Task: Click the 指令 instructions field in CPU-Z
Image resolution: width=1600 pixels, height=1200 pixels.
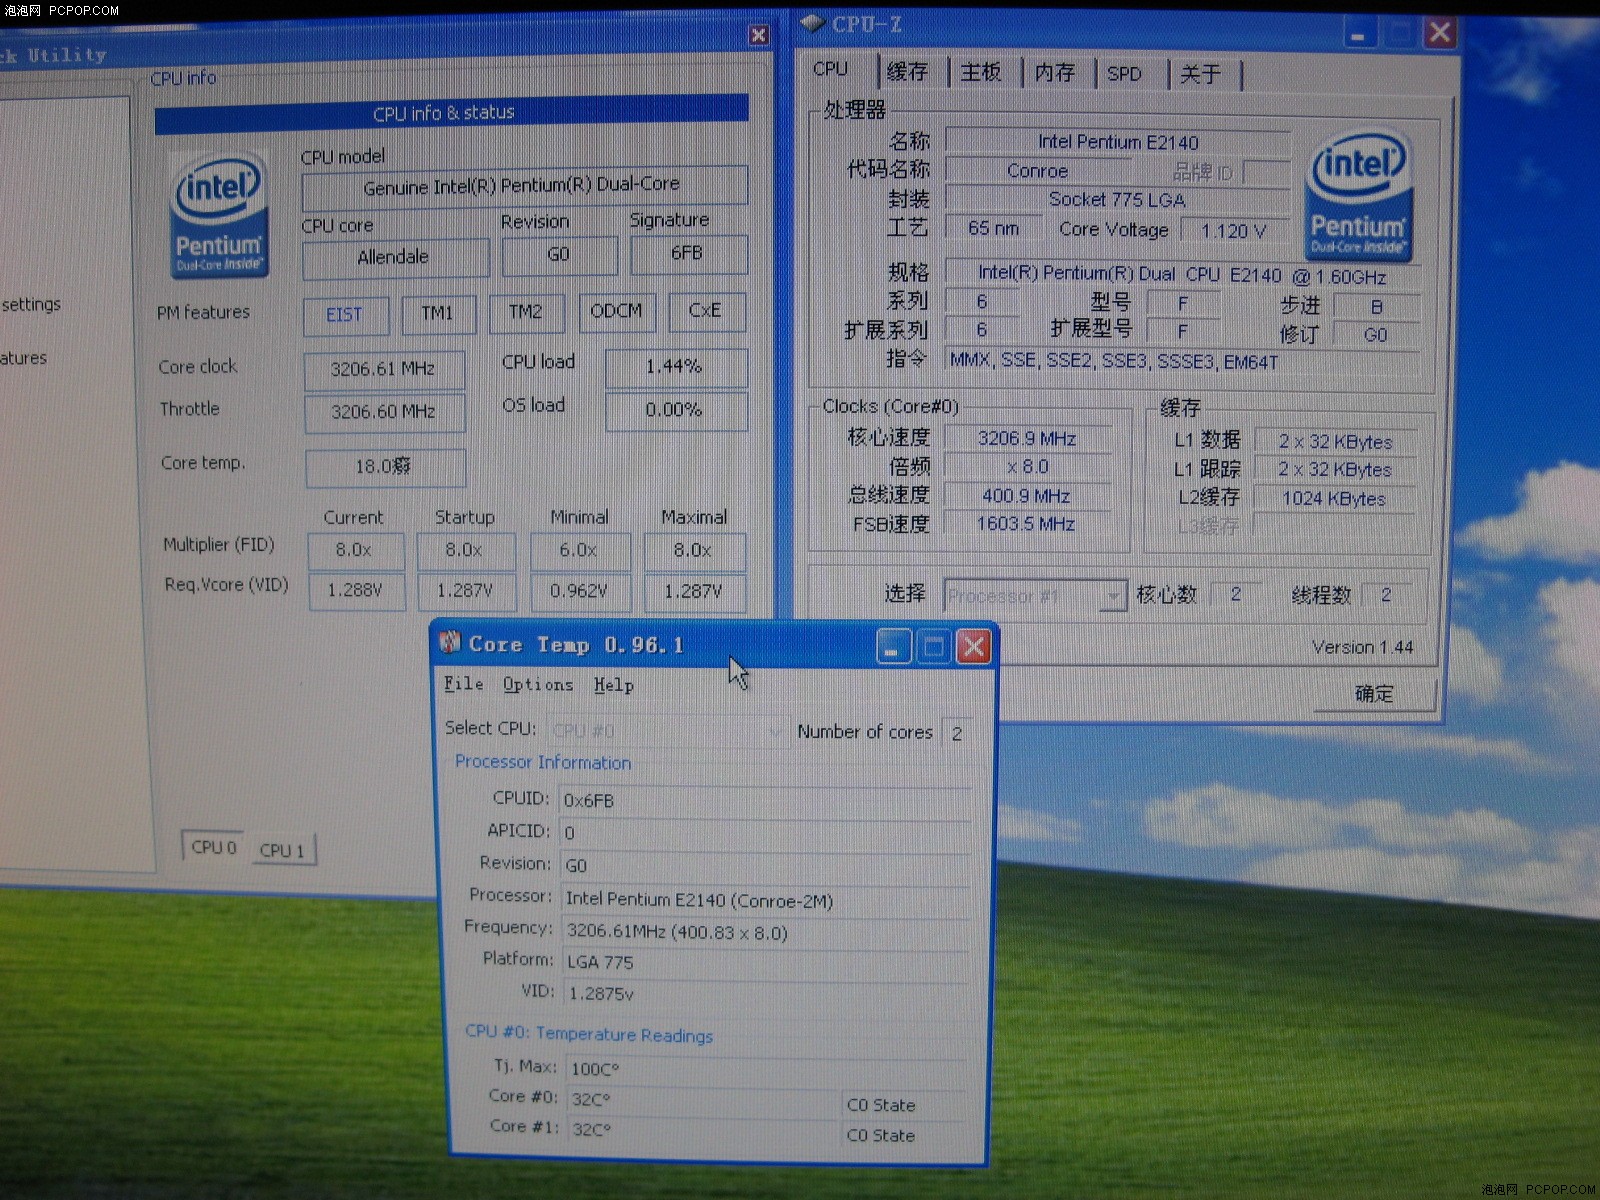Action: pyautogui.click(x=1182, y=361)
